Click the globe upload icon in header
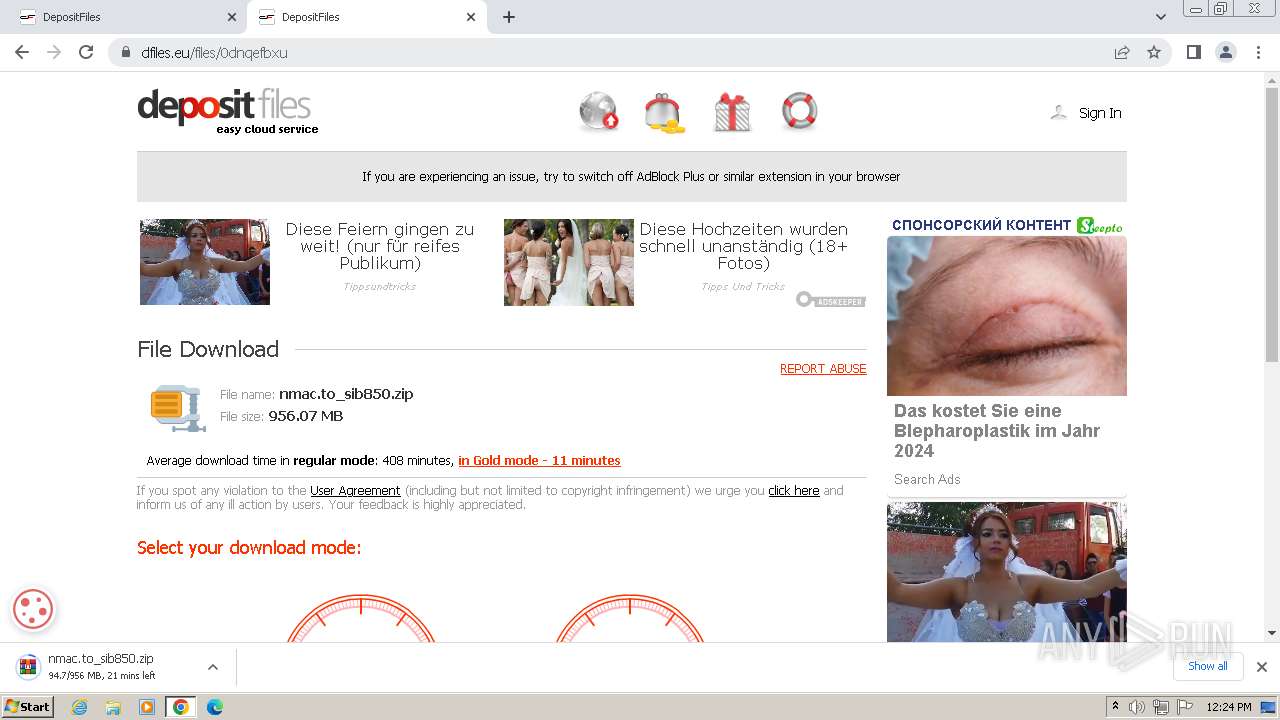 pos(599,112)
